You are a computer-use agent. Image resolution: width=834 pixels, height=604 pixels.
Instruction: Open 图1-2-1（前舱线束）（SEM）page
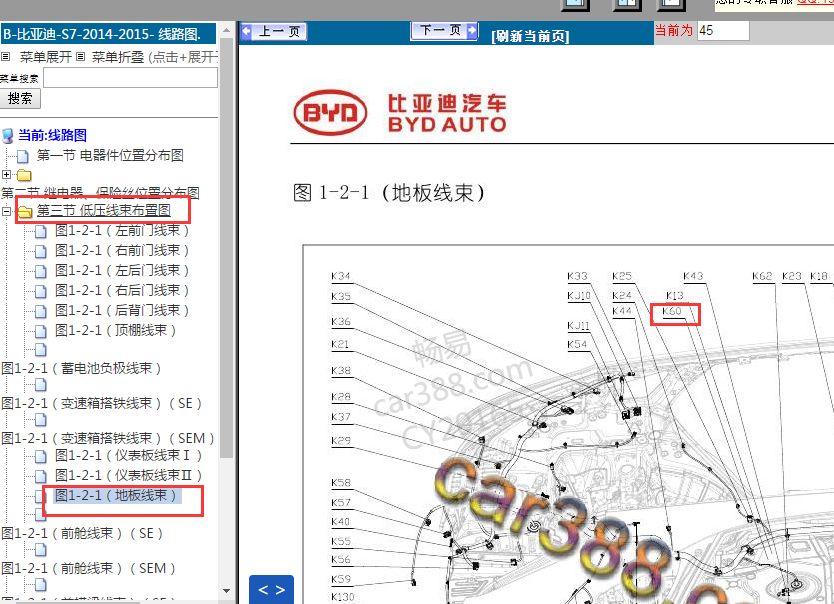pyautogui.click(x=88, y=568)
